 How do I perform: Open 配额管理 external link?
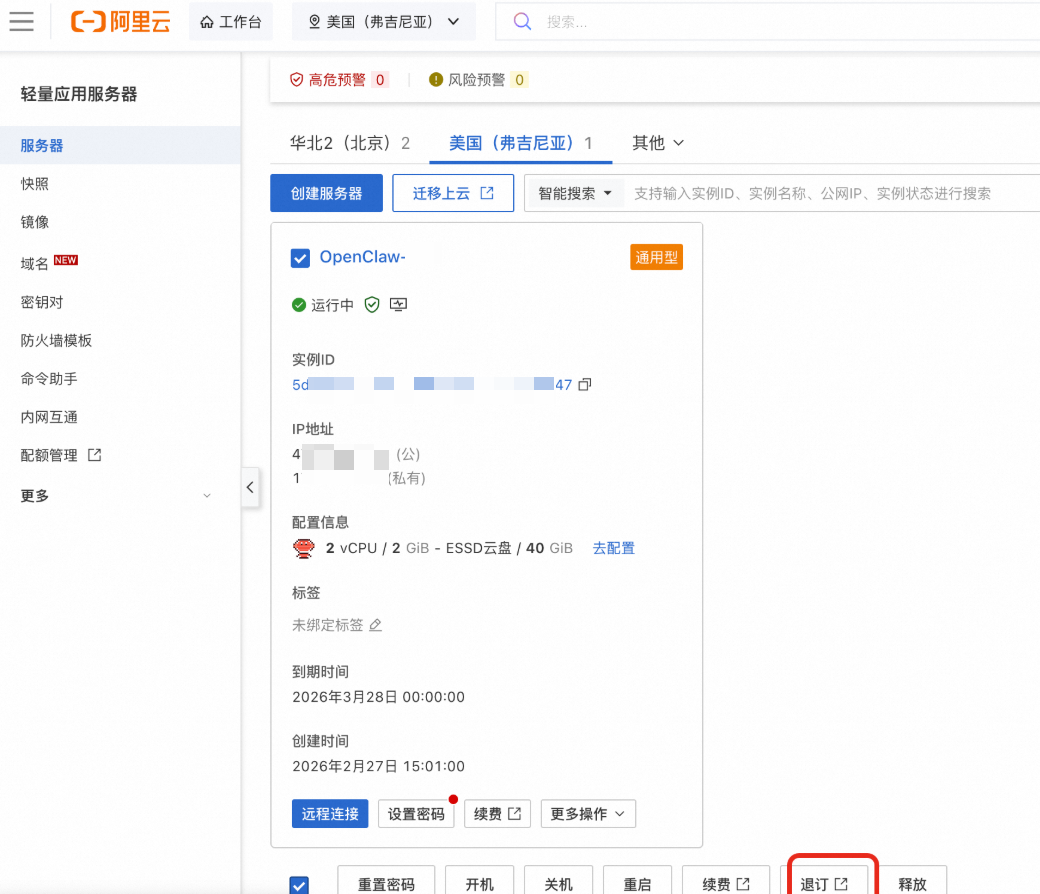(x=61, y=455)
